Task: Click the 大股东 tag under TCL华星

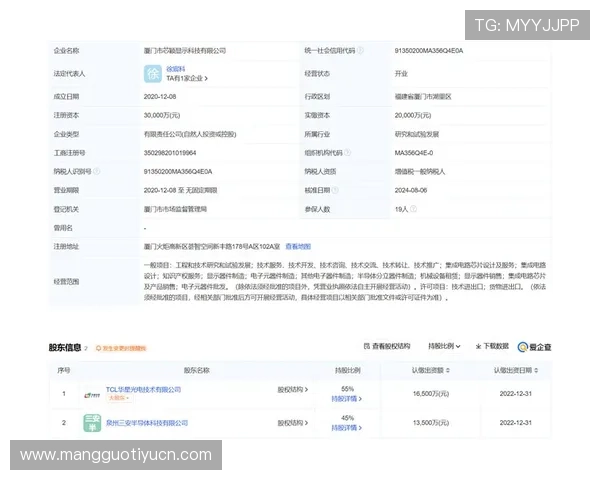Action: [x=118, y=398]
